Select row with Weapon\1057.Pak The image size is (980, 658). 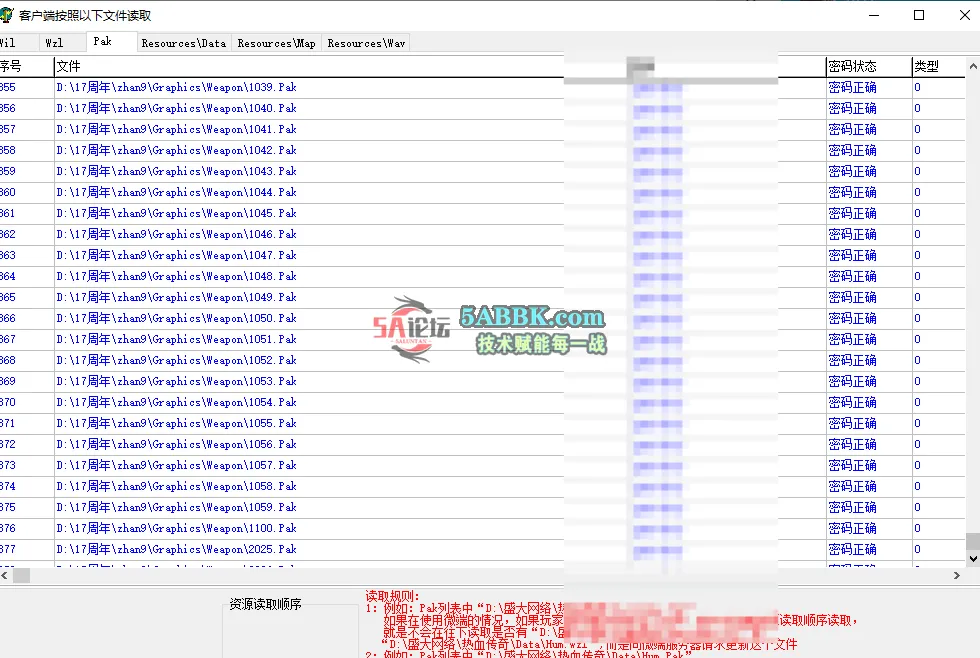pos(482,466)
